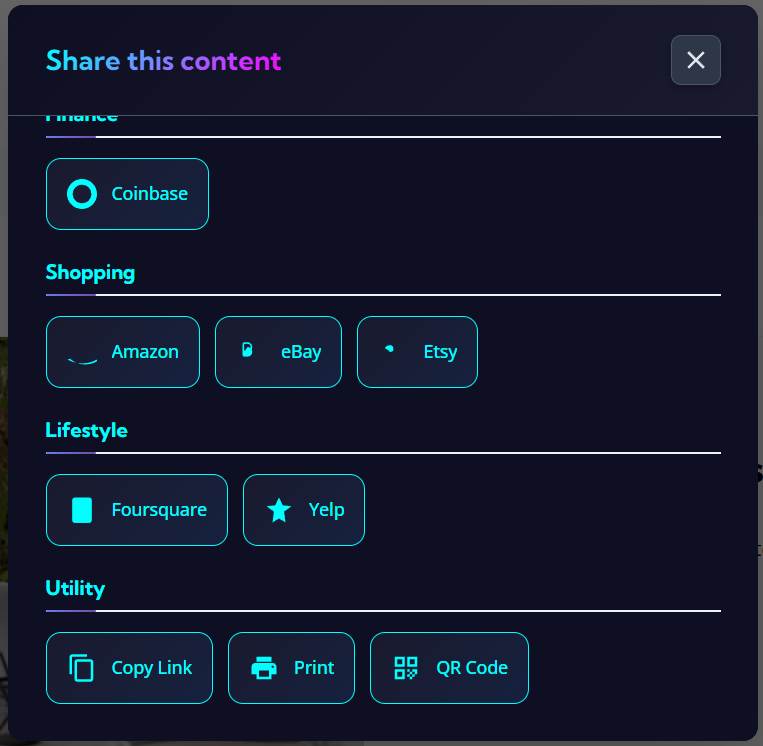Choose the Yelp text label

(326, 510)
